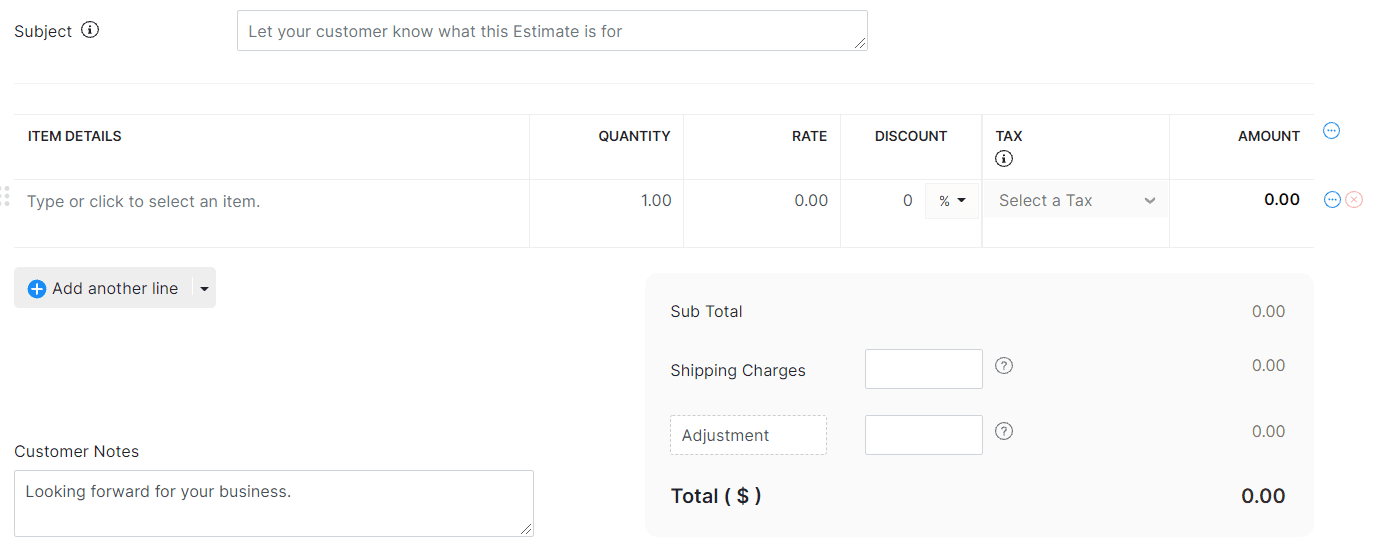
Task: Click the rate field showing 0.00
Action: pyautogui.click(x=762, y=201)
